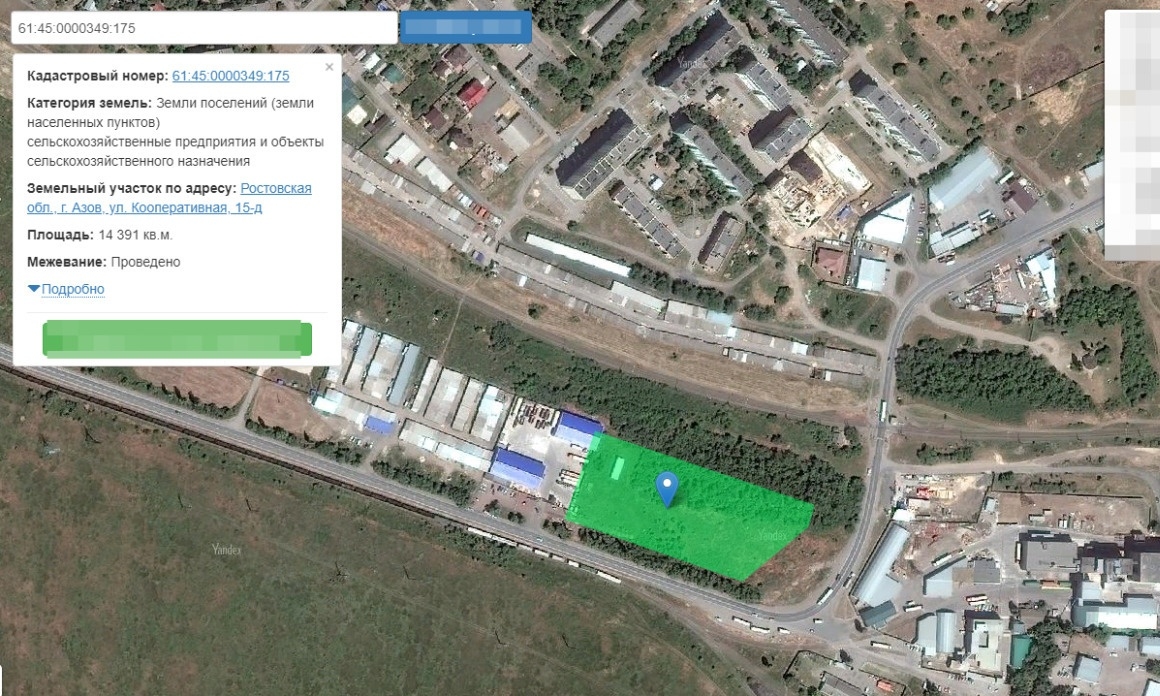The height and width of the screenshot is (696, 1160).
Task: Expand the Подробно details section
Action: [x=66, y=289]
